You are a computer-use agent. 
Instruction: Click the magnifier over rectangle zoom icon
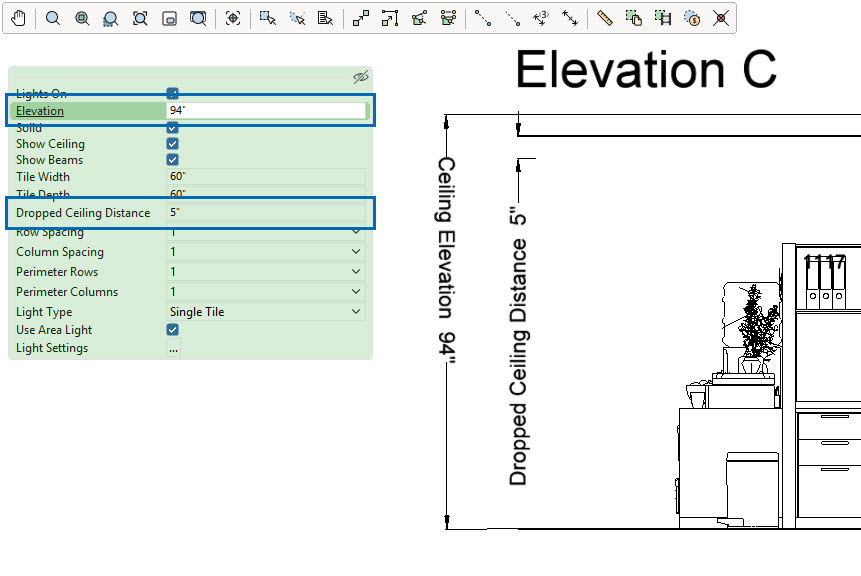coord(198,18)
